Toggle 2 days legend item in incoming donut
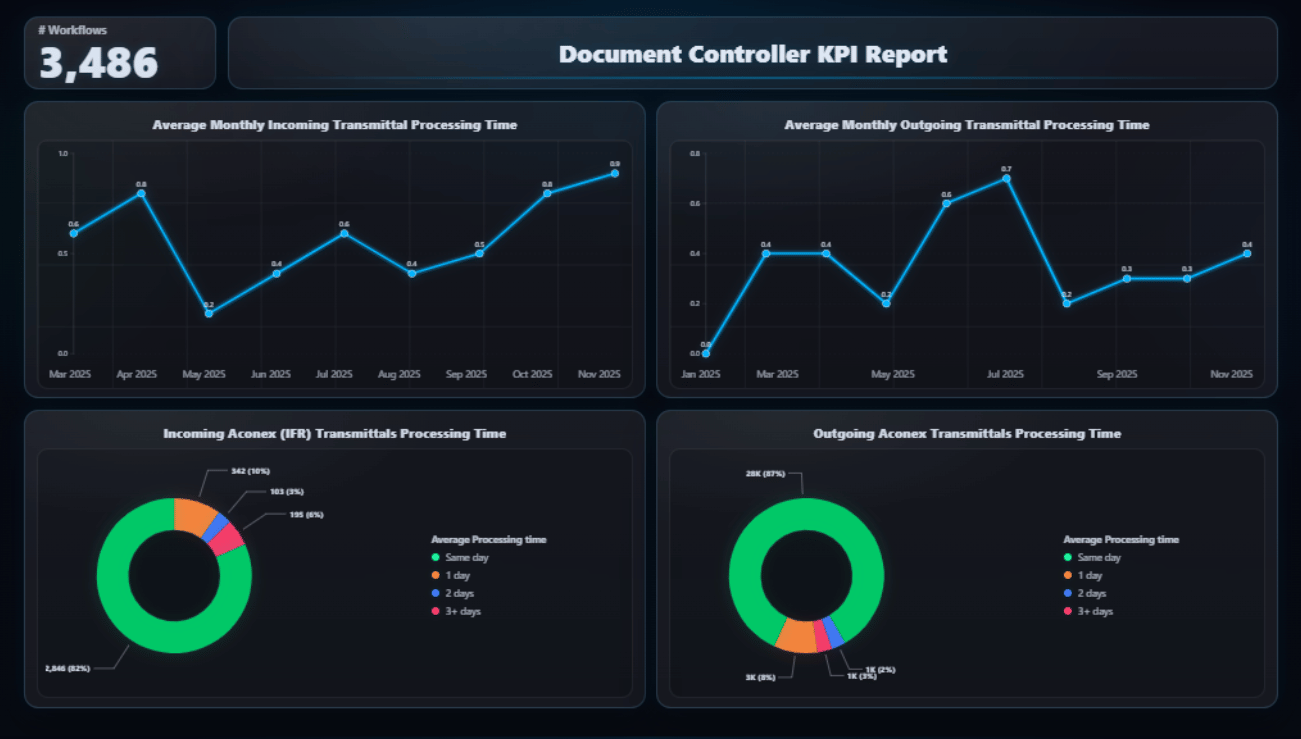This screenshot has height=739, width=1301. 461,593
